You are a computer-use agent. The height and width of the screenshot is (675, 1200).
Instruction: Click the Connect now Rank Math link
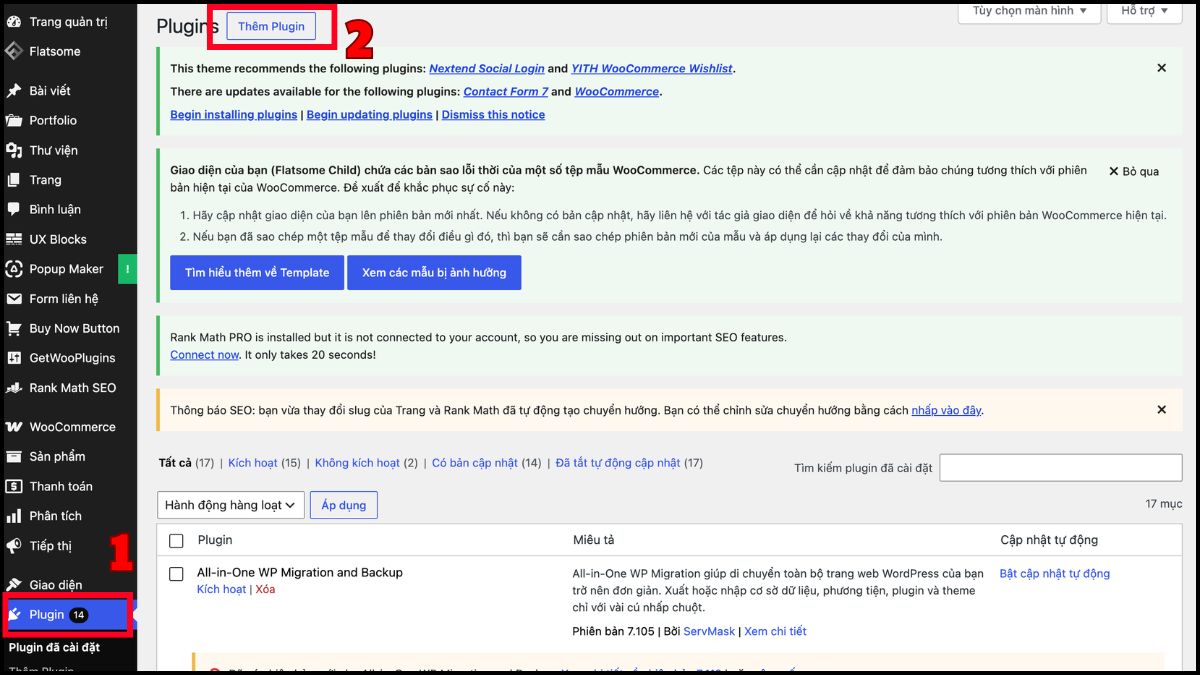(x=204, y=355)
